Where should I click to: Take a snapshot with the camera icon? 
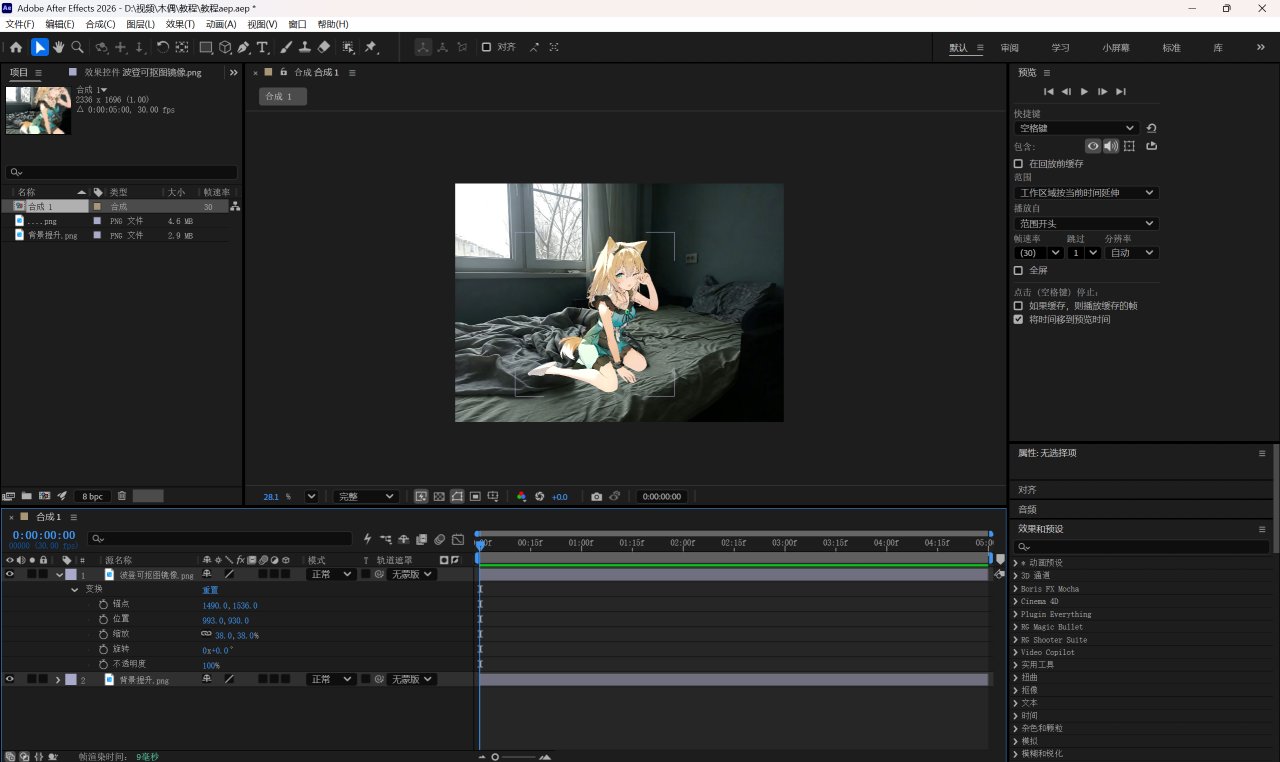(x=596, y=496)
